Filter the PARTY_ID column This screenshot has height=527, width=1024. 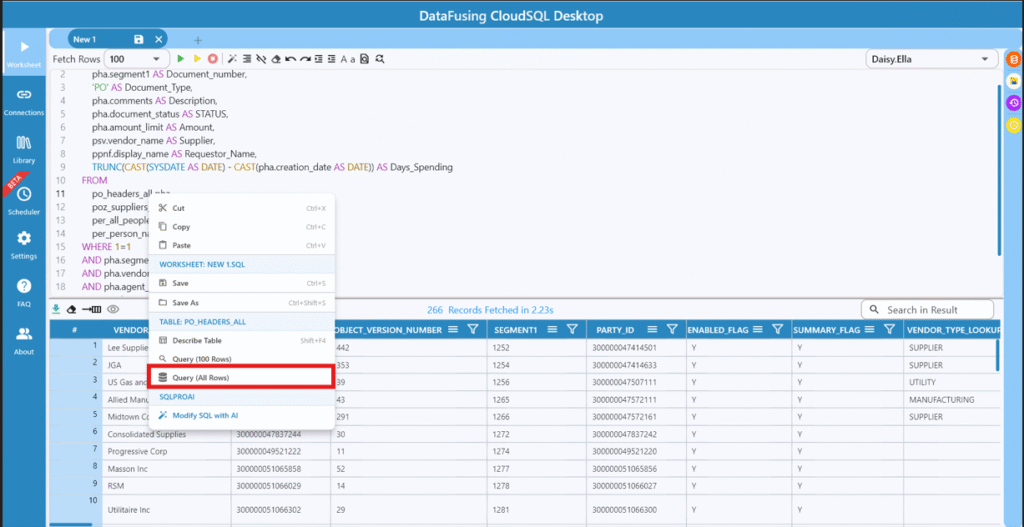coord(671,330)
